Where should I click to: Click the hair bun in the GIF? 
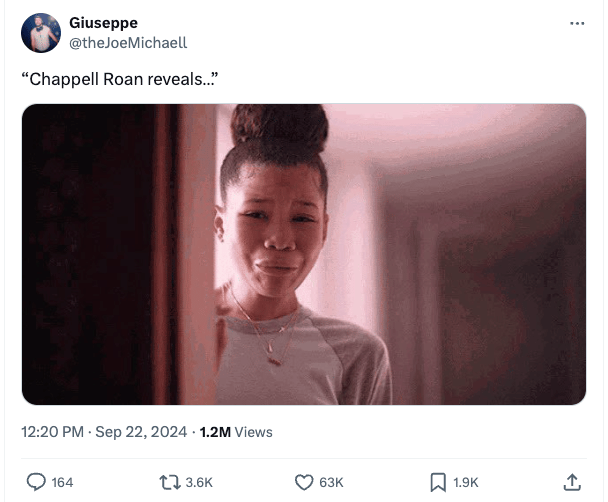279,126
